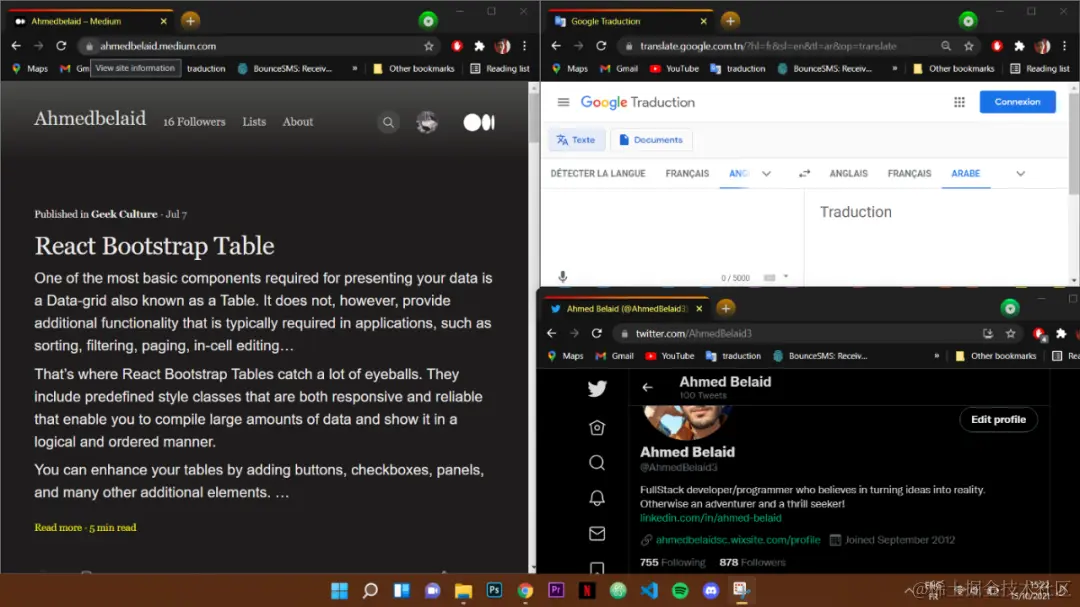Open Visual Studio Code from taskbar
Screen dimensions: 1080x607
[650, 590]
